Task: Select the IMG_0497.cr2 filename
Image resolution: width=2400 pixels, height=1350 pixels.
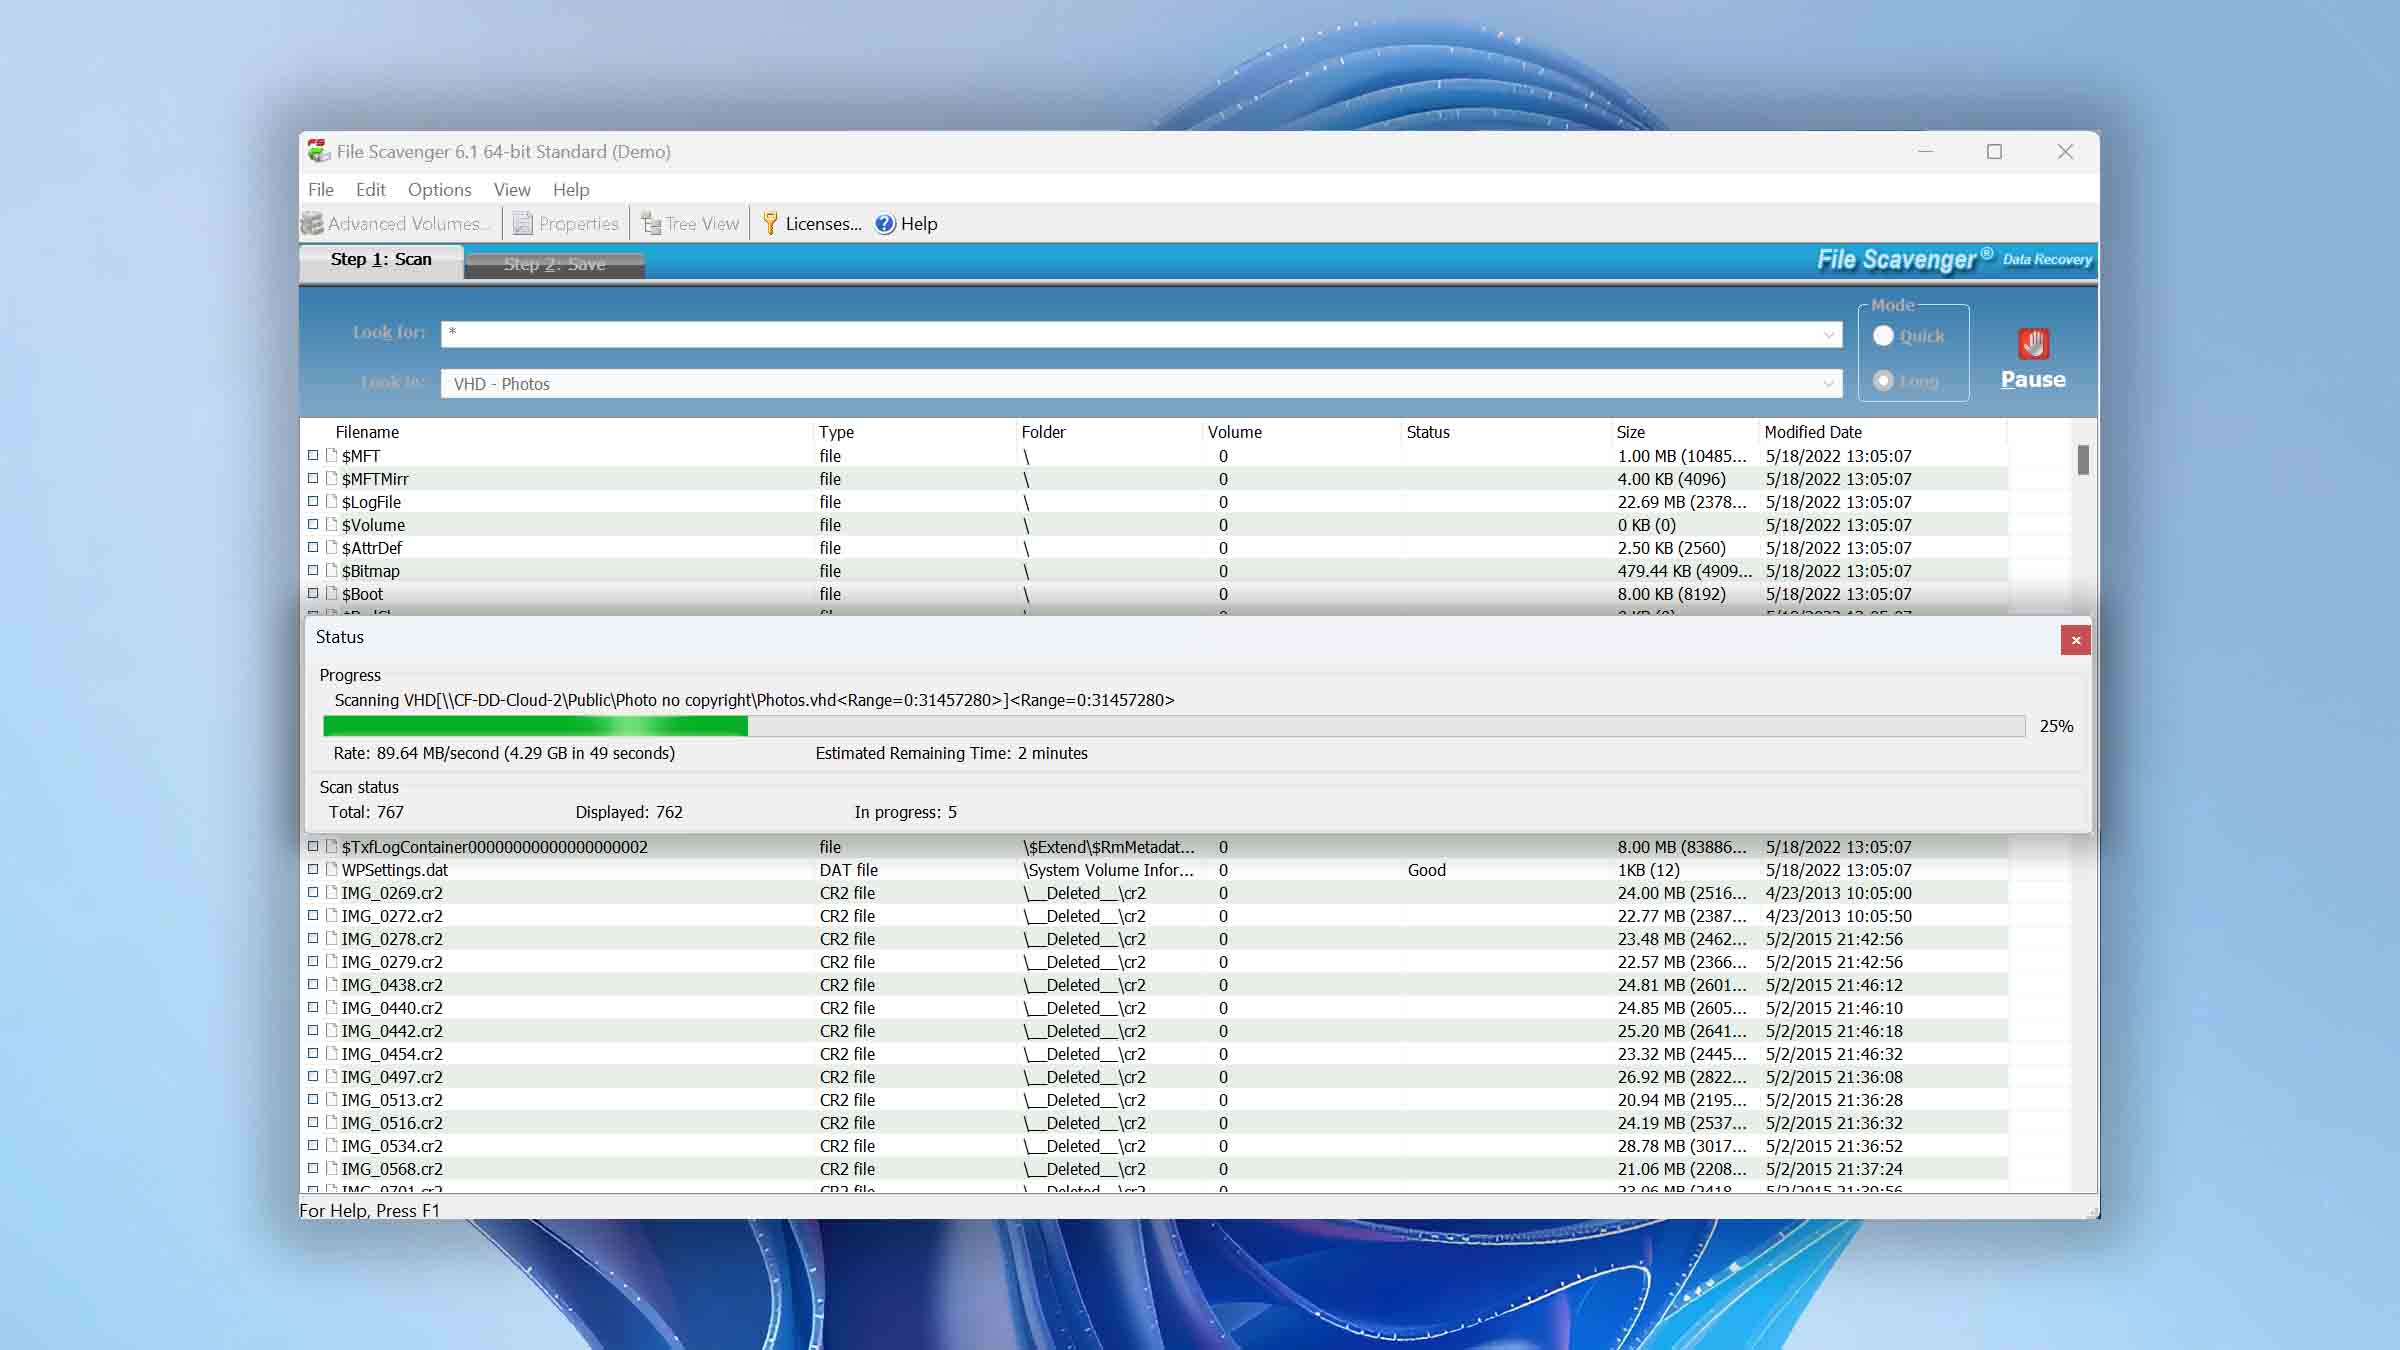Action: pos(392,1077)
